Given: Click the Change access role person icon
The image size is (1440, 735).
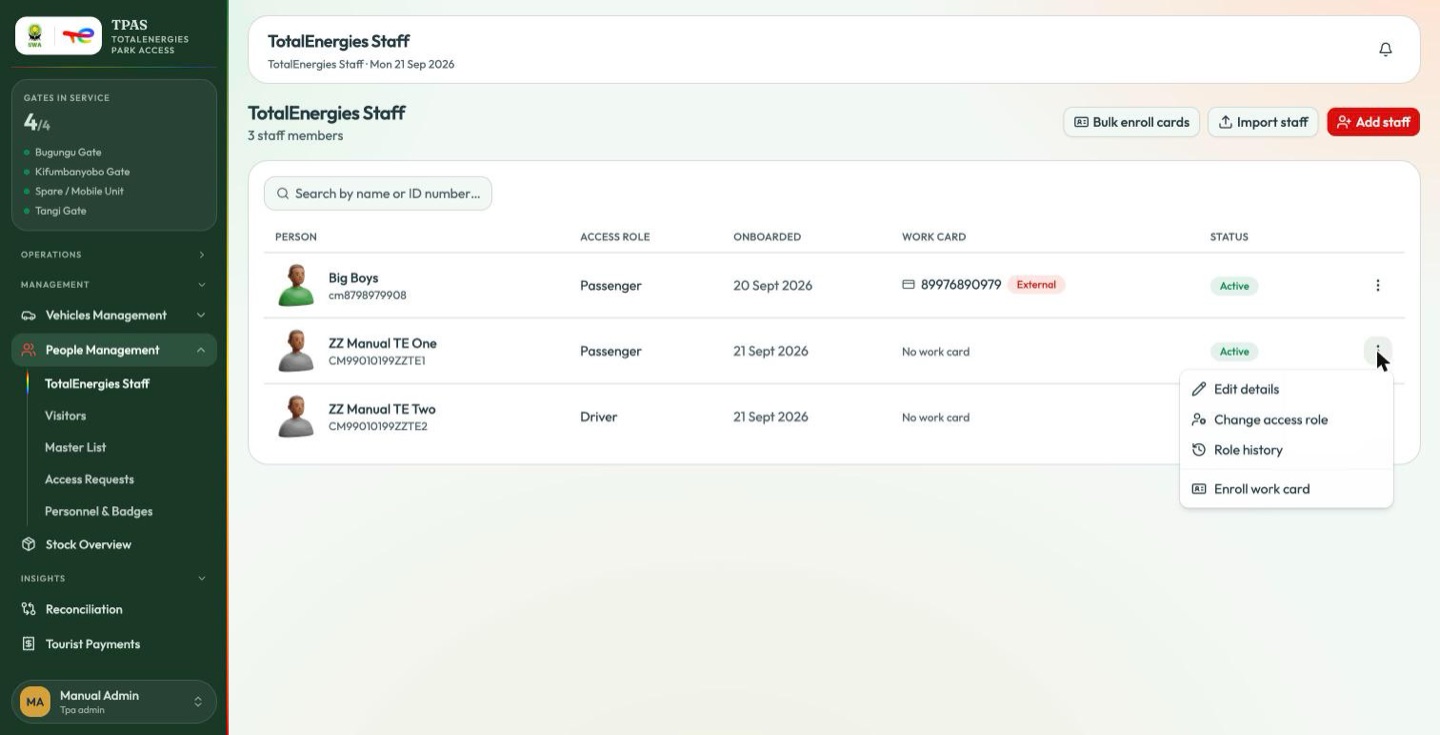Looking at the screenshot, I should [x=1199, y=420].
